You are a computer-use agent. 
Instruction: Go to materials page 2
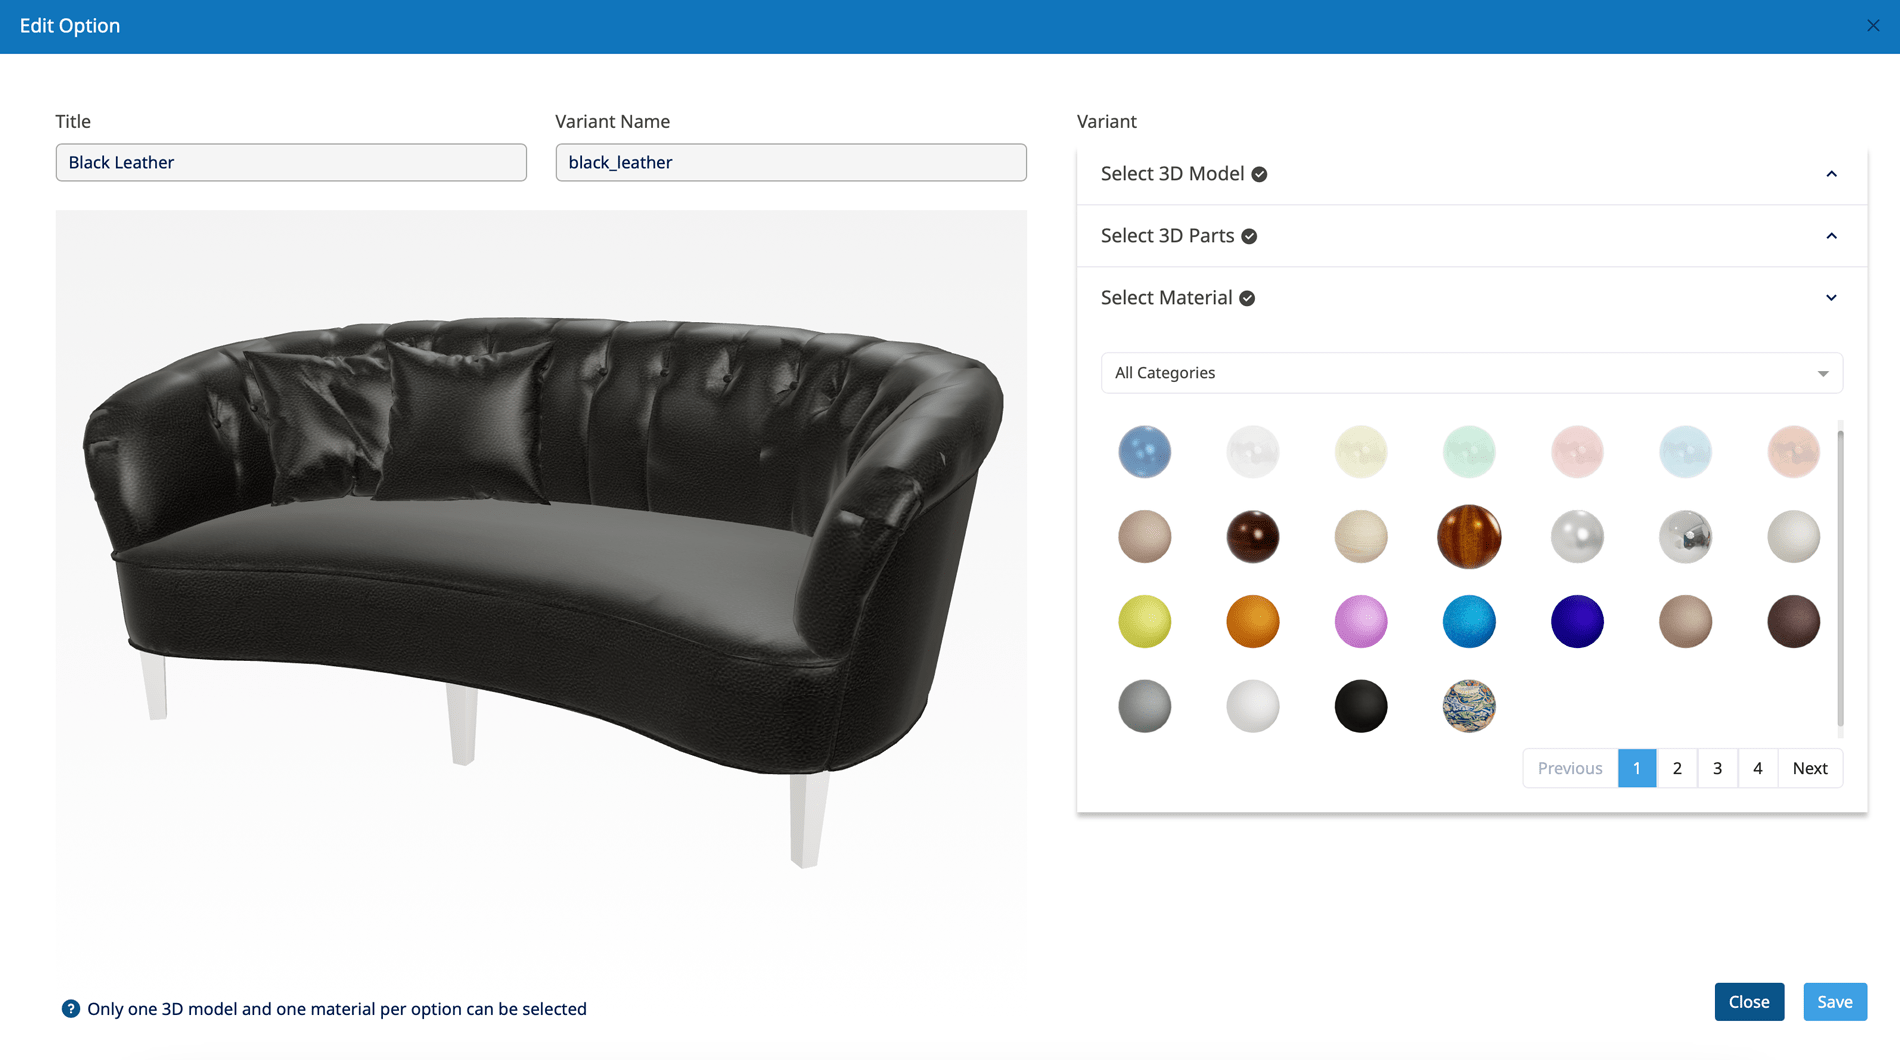(1677, 768)
